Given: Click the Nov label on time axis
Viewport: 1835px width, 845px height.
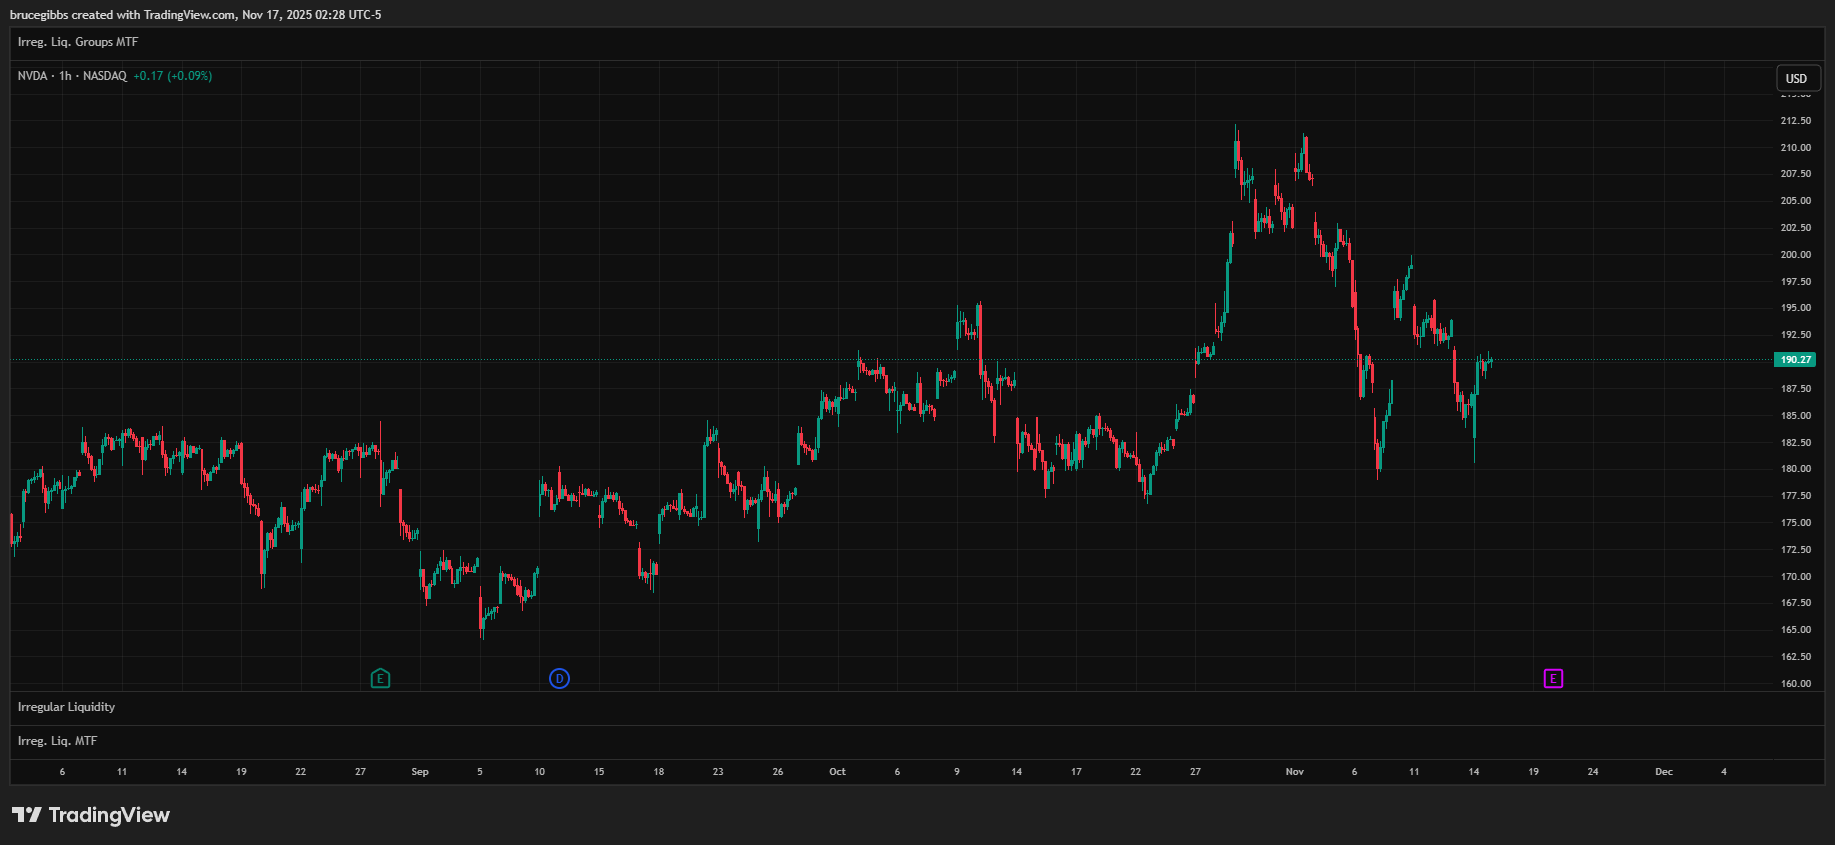Looking at the screenshot, I should (x=1294, y=772).
